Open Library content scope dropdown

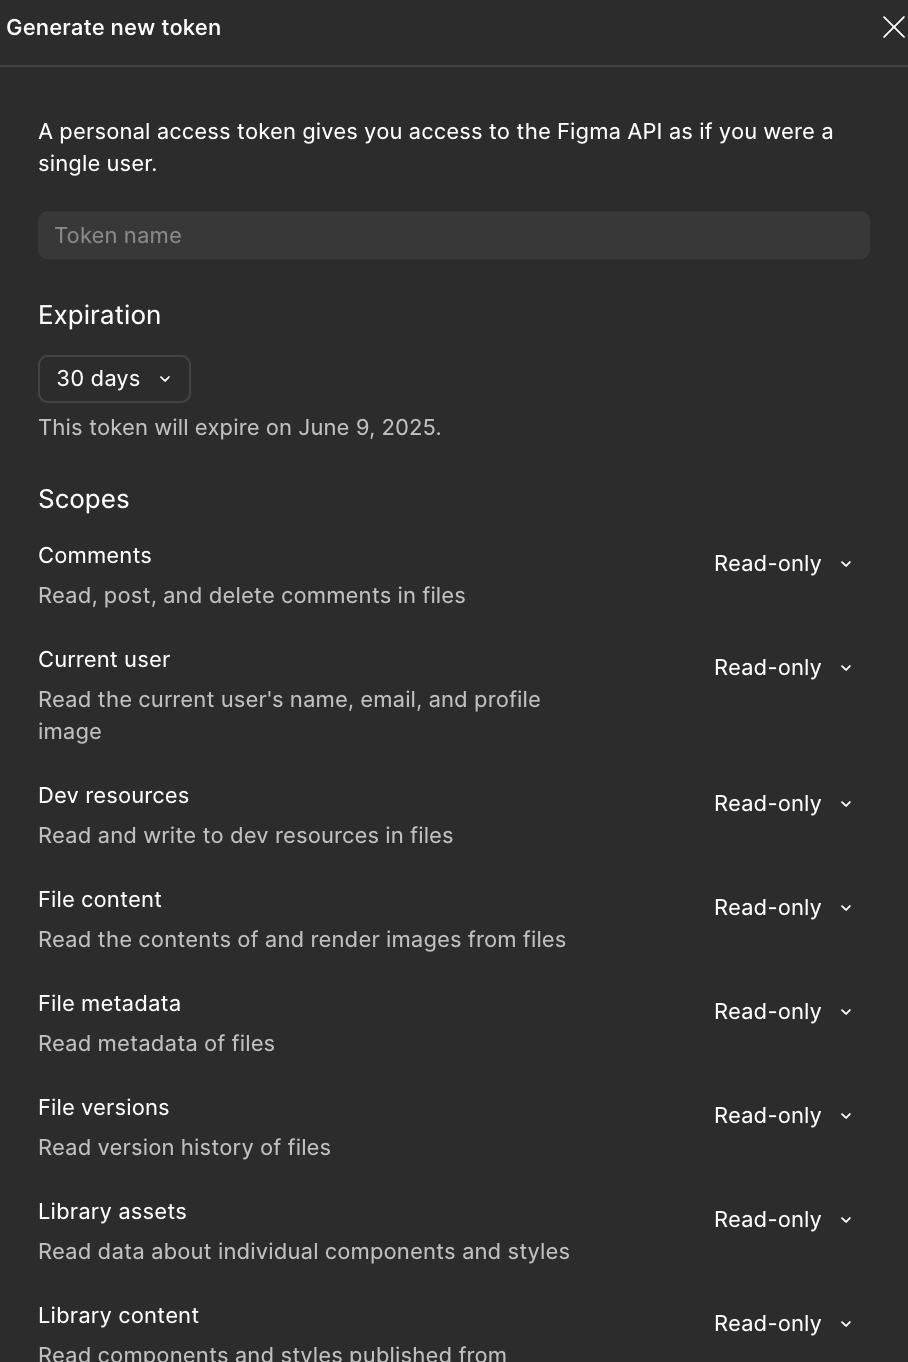[x=783, y=1324]
